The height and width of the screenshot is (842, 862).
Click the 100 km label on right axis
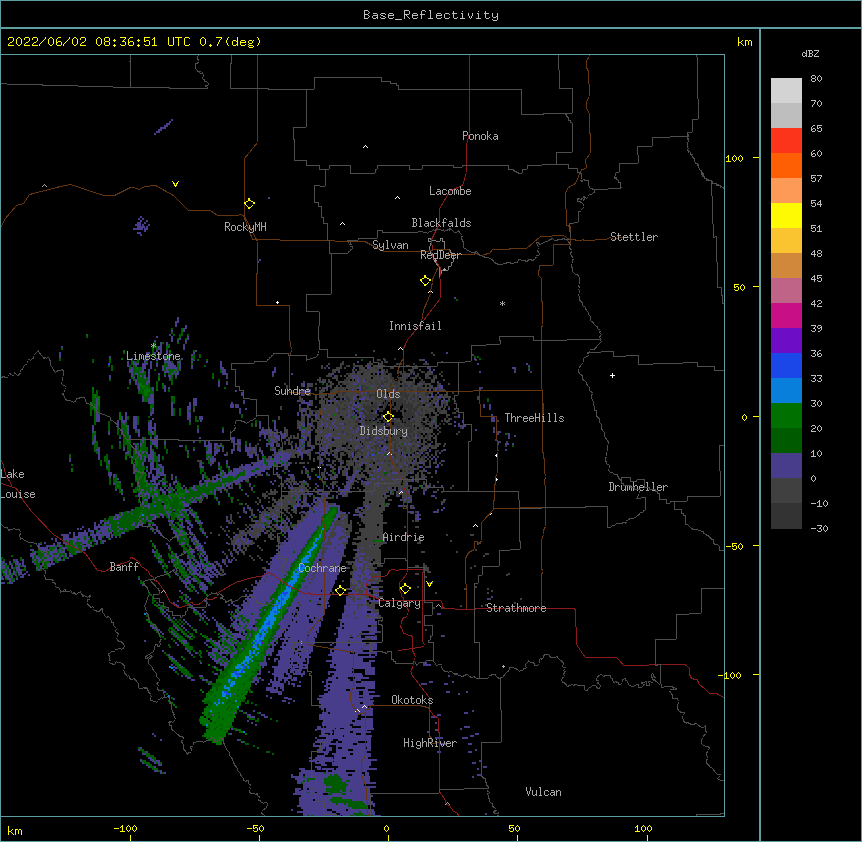pos(734,158)
